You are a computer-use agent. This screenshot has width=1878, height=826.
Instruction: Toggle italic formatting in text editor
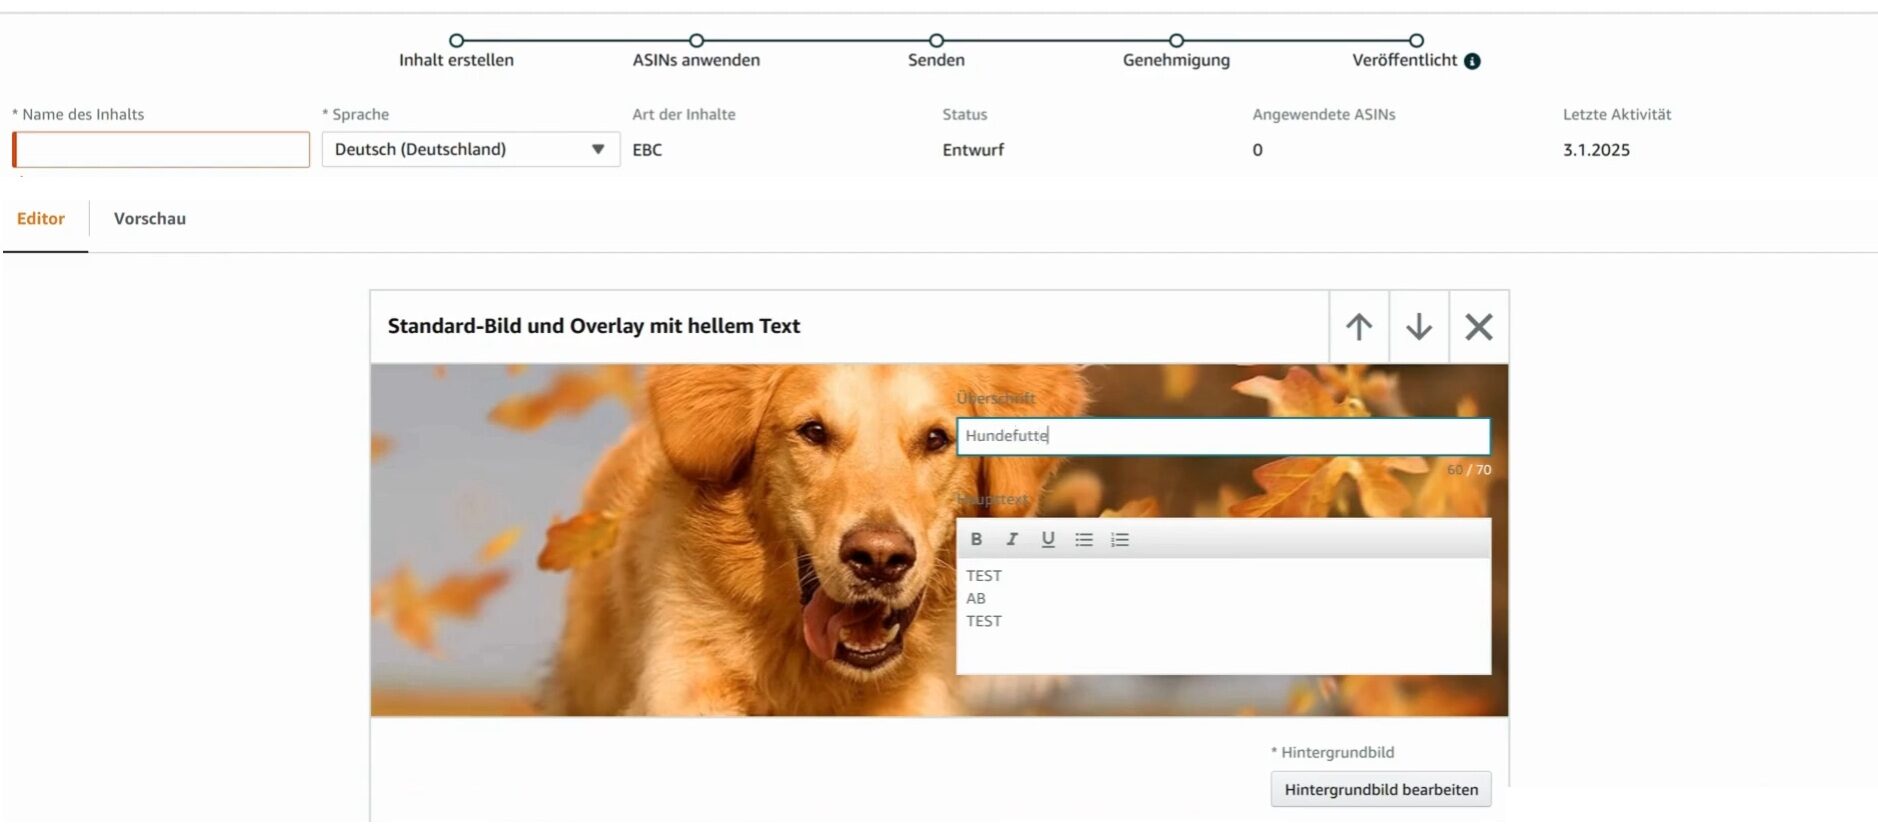[1012, 539]
